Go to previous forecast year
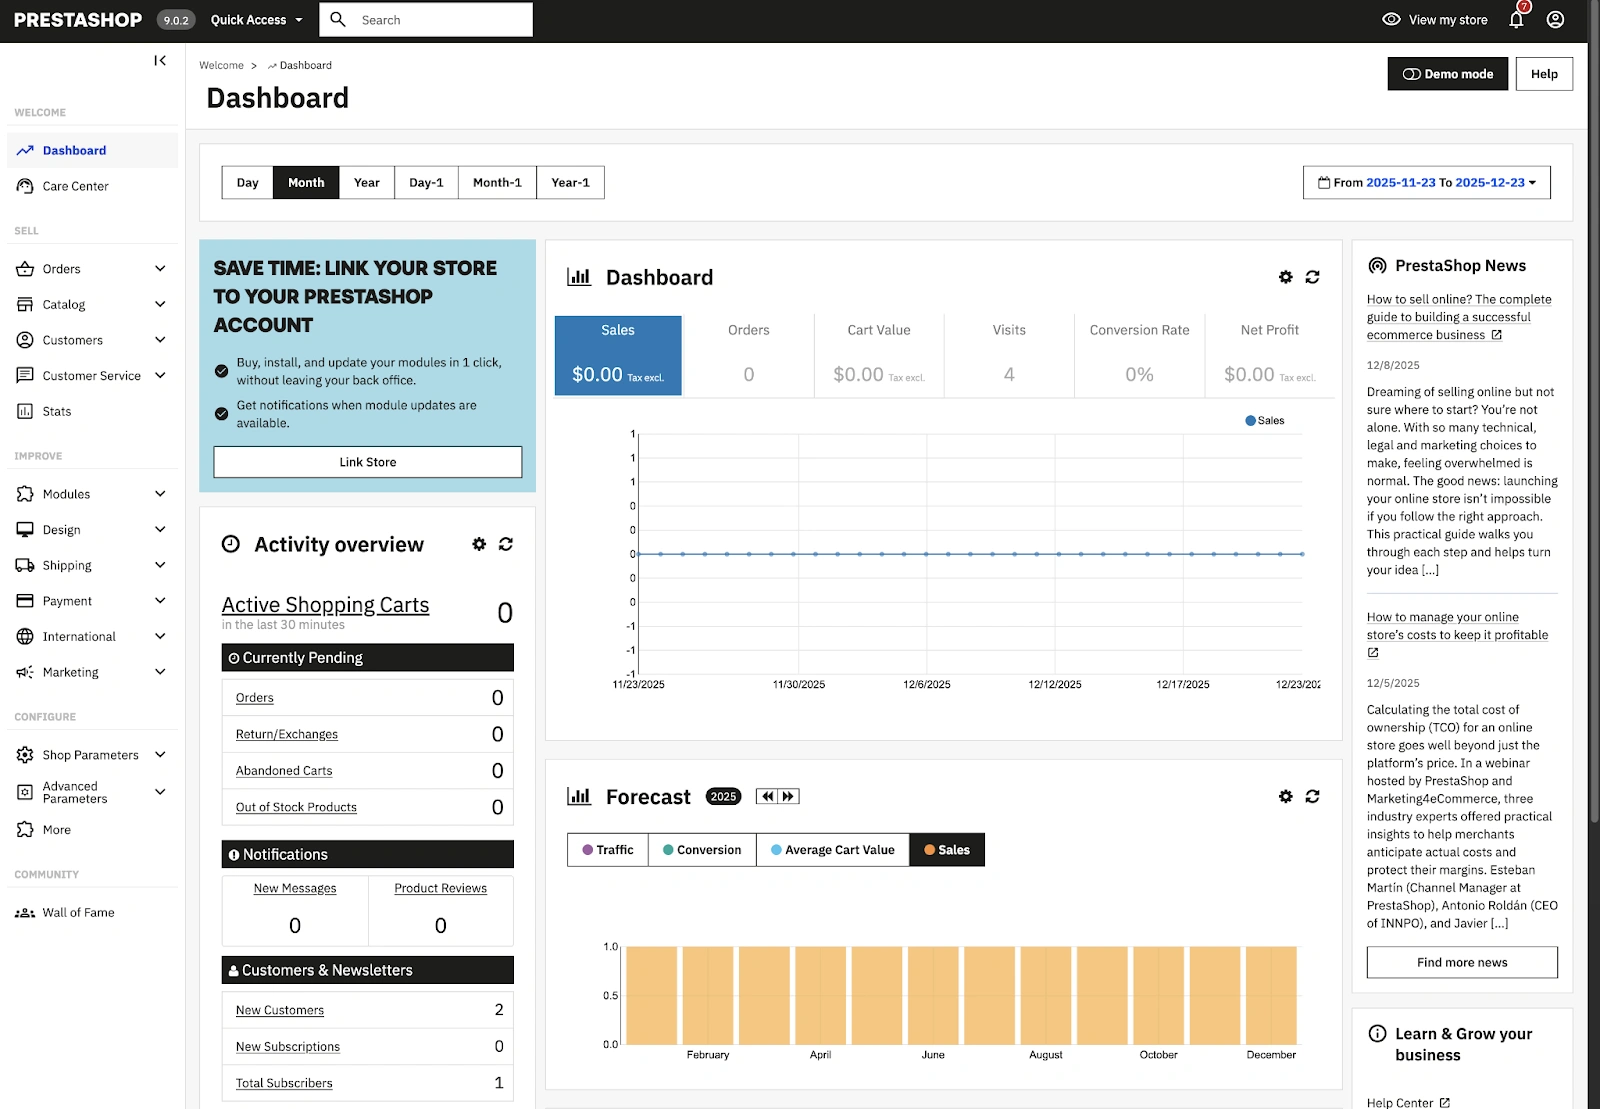 [x=767, y=796]
